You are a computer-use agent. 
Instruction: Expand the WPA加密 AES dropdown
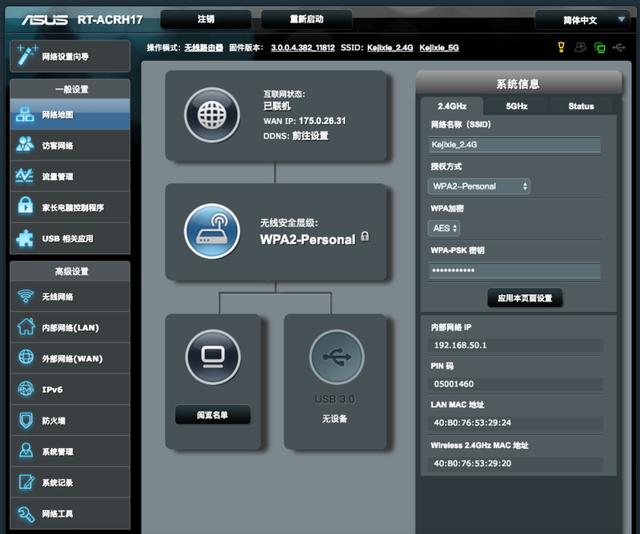(x=445, y=228)
